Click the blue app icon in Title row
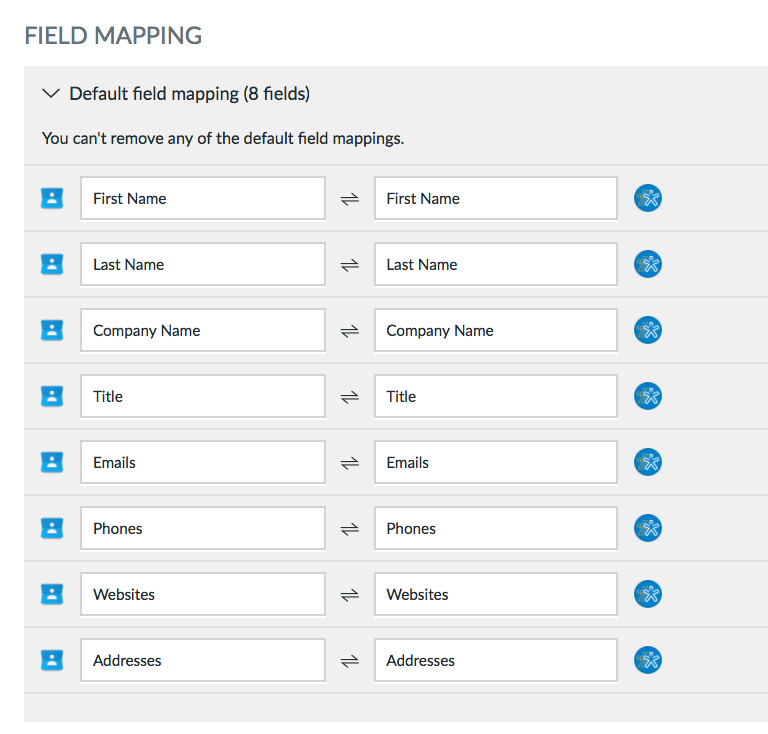Viewport: 768px width, 734px height. point(648,396)
